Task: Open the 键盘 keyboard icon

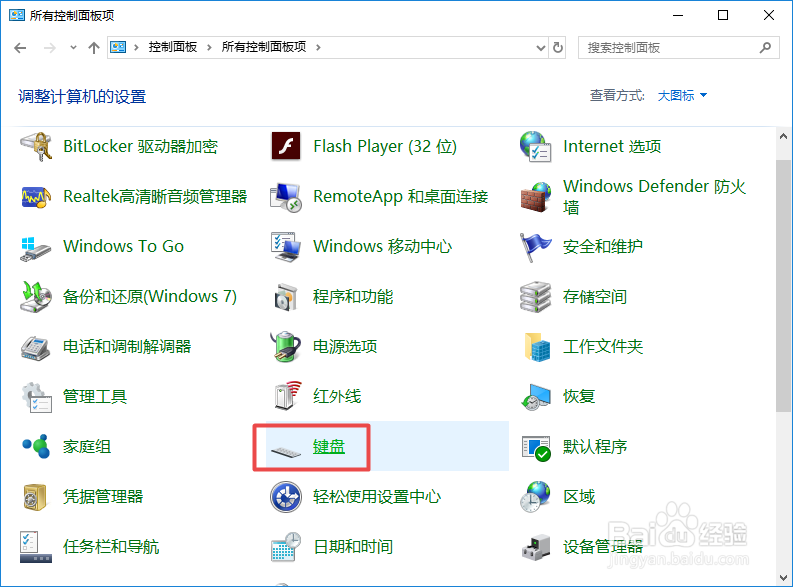Action: coord(286,450)
